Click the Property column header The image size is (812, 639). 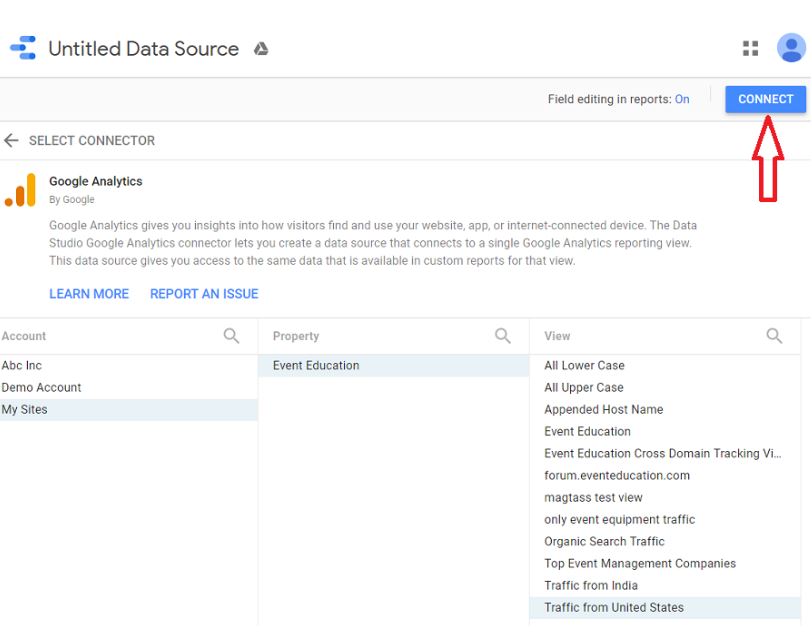(x=296, y=336)
